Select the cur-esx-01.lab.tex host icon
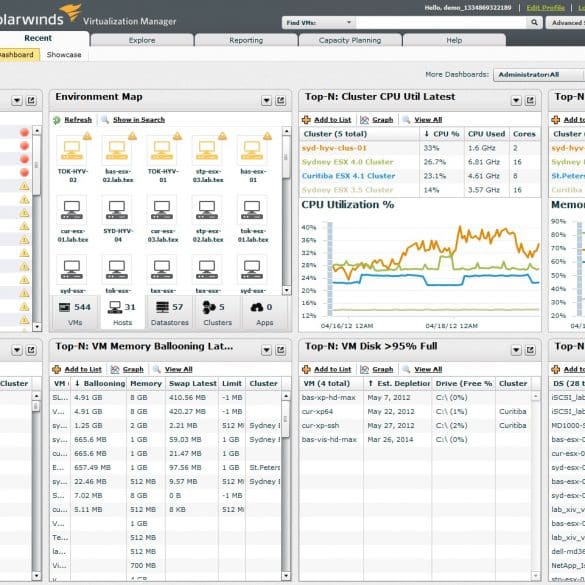This screenshot has height=585, width=585. [x=72, y=210]
